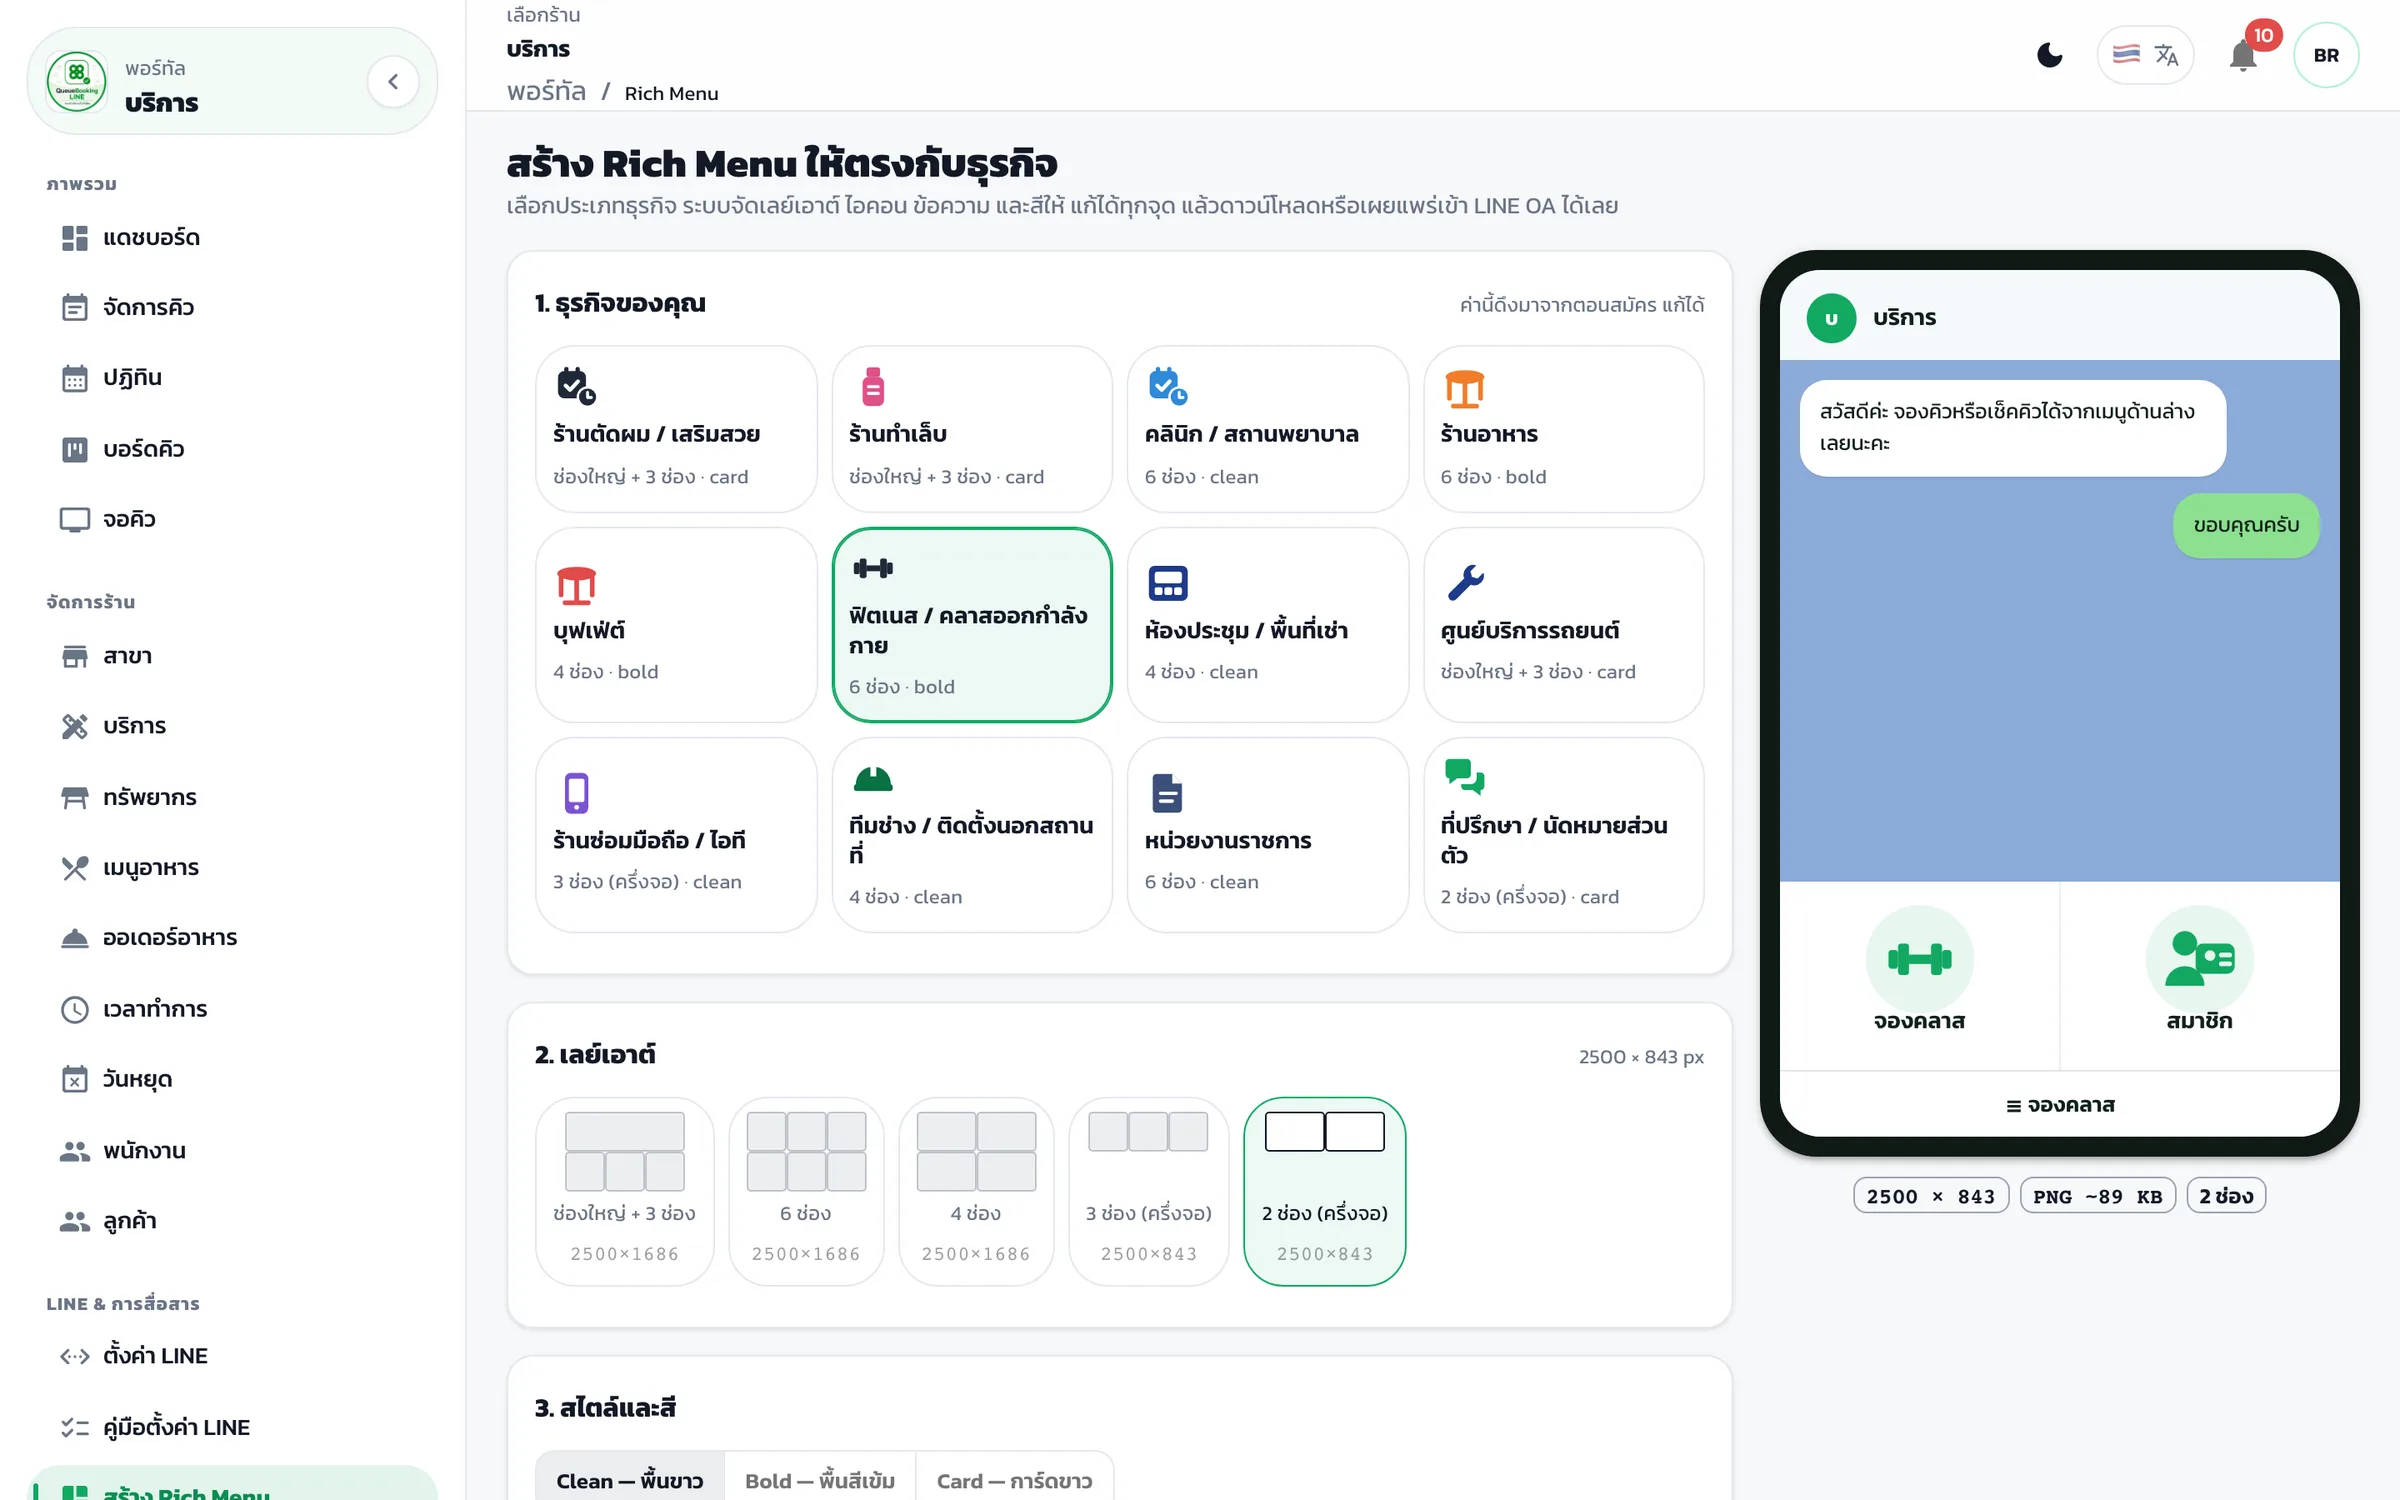Click the ตั้งค่า LINE code icon
The width and height of the screenshot is (2400, 1500).
(x=75, y=1357)
